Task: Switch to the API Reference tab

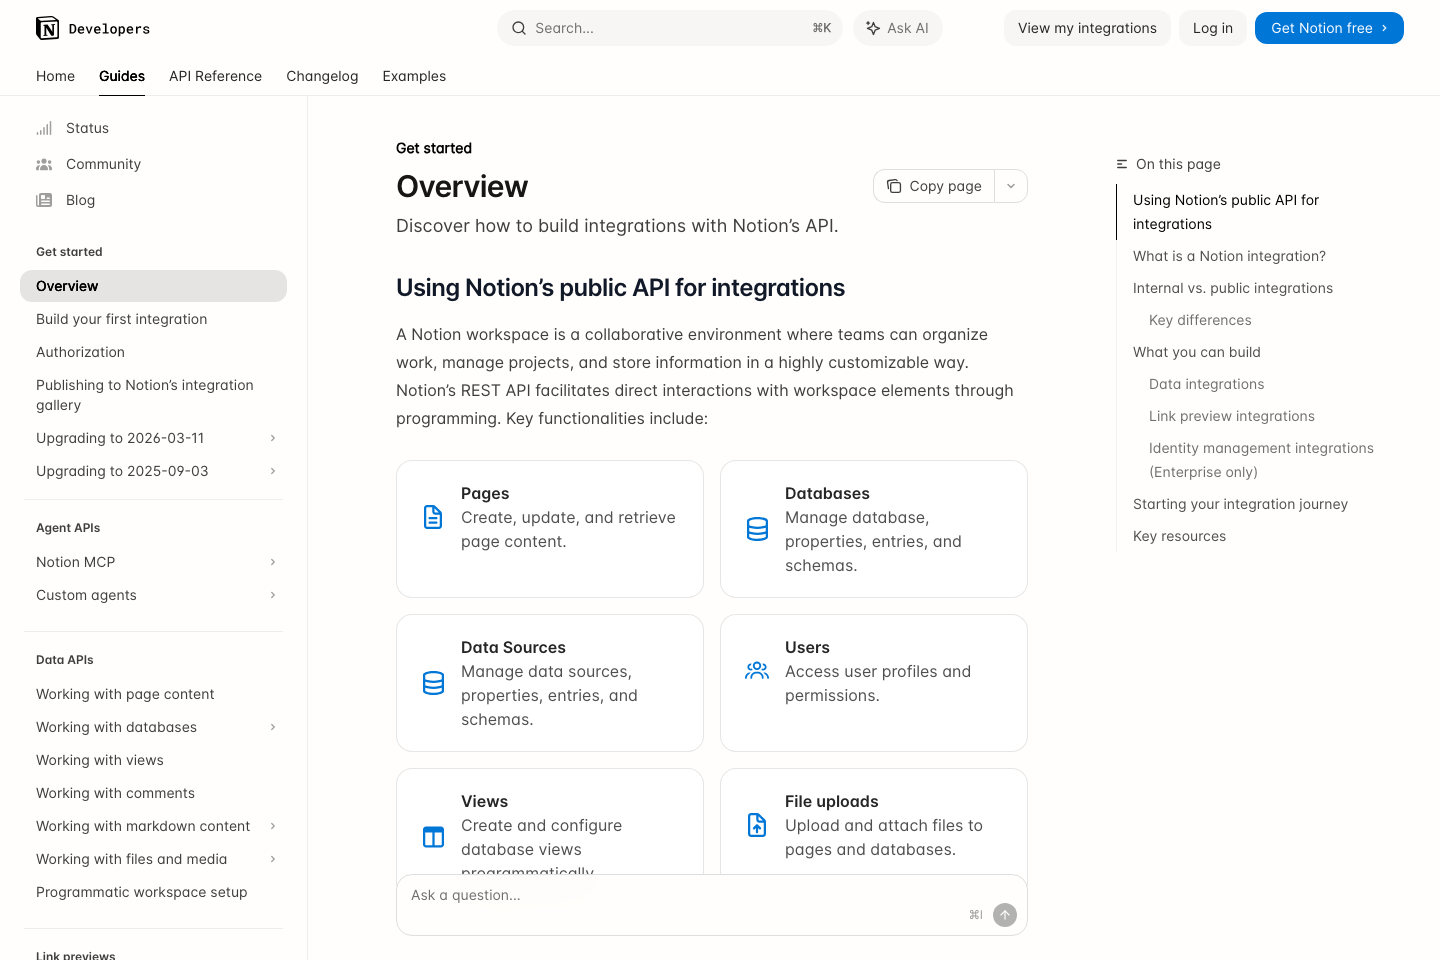Action: pyautogui.click(x=215, y=76)
